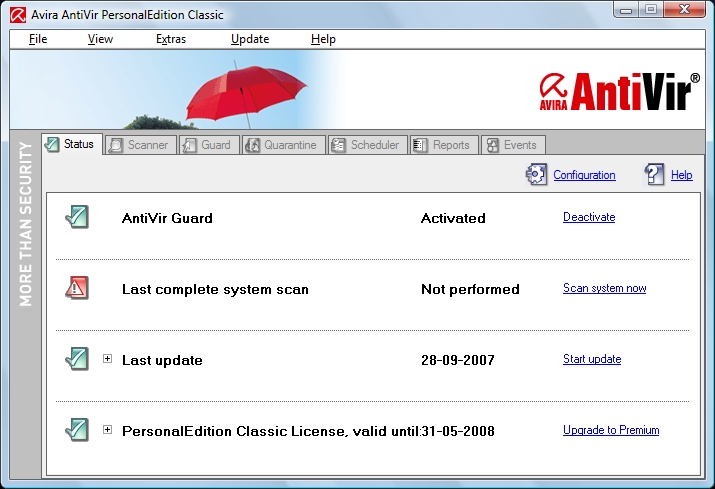This screenshot has height=489, width=715.
Task: Open the Update menu
Action: coord(250,39)
